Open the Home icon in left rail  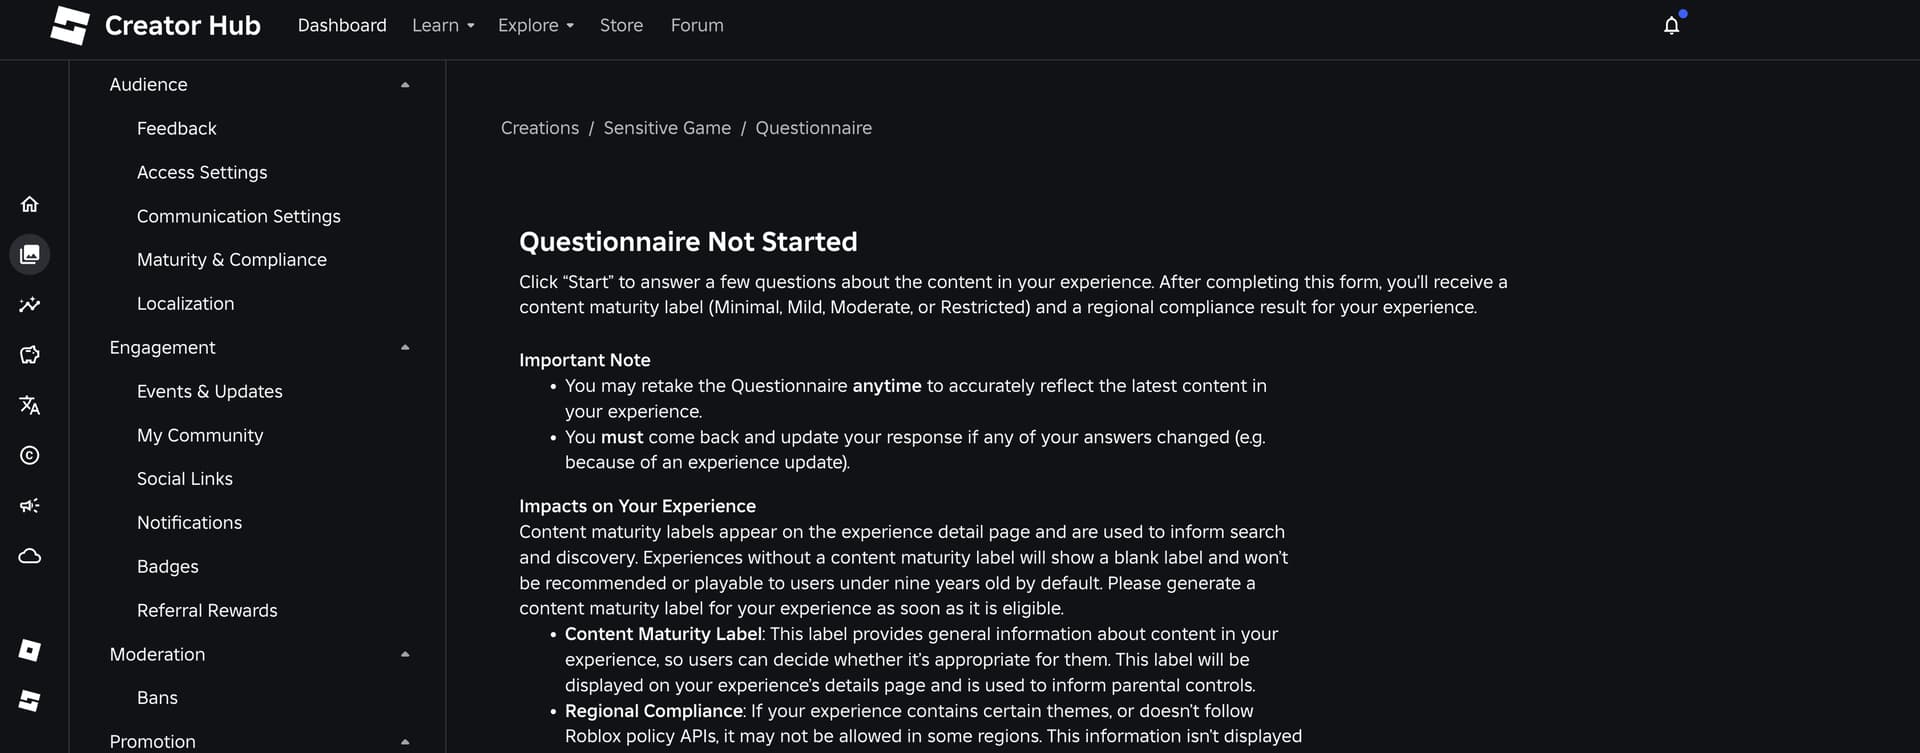(x=30, y=204)
